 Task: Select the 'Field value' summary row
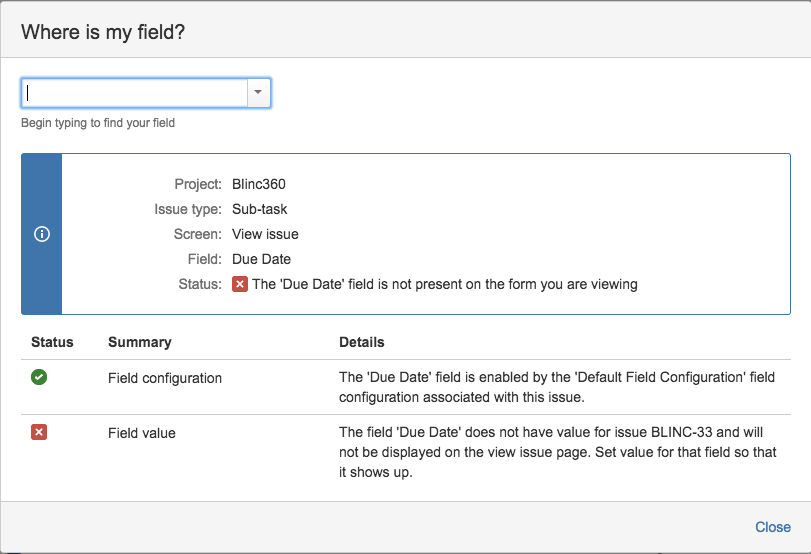[x=142, y=433]
